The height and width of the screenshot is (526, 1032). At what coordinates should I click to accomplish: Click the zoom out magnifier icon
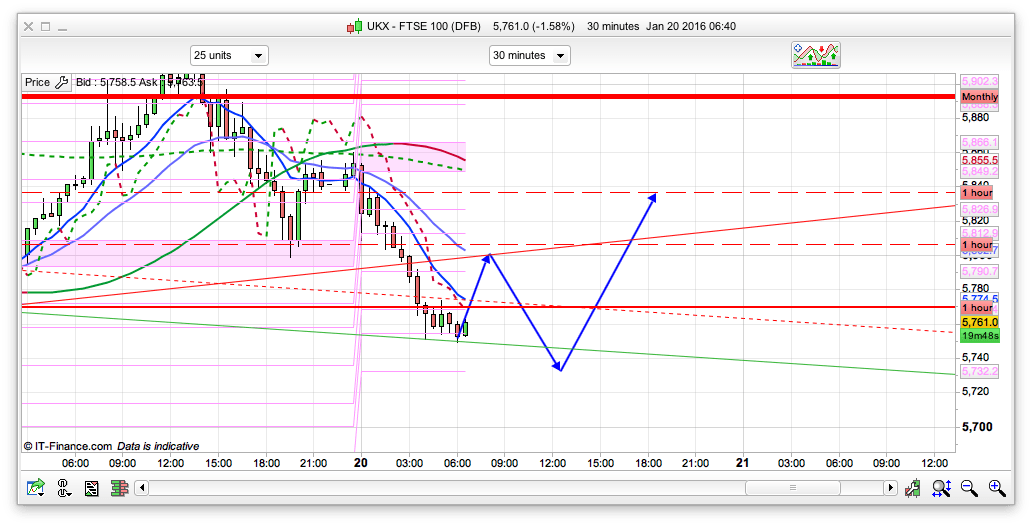[969, 488]
